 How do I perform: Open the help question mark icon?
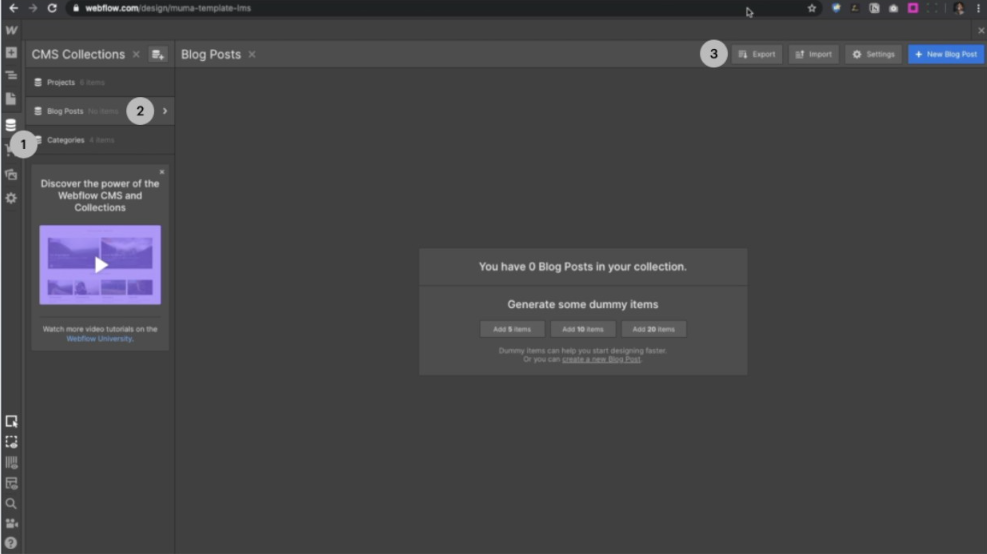11,542
